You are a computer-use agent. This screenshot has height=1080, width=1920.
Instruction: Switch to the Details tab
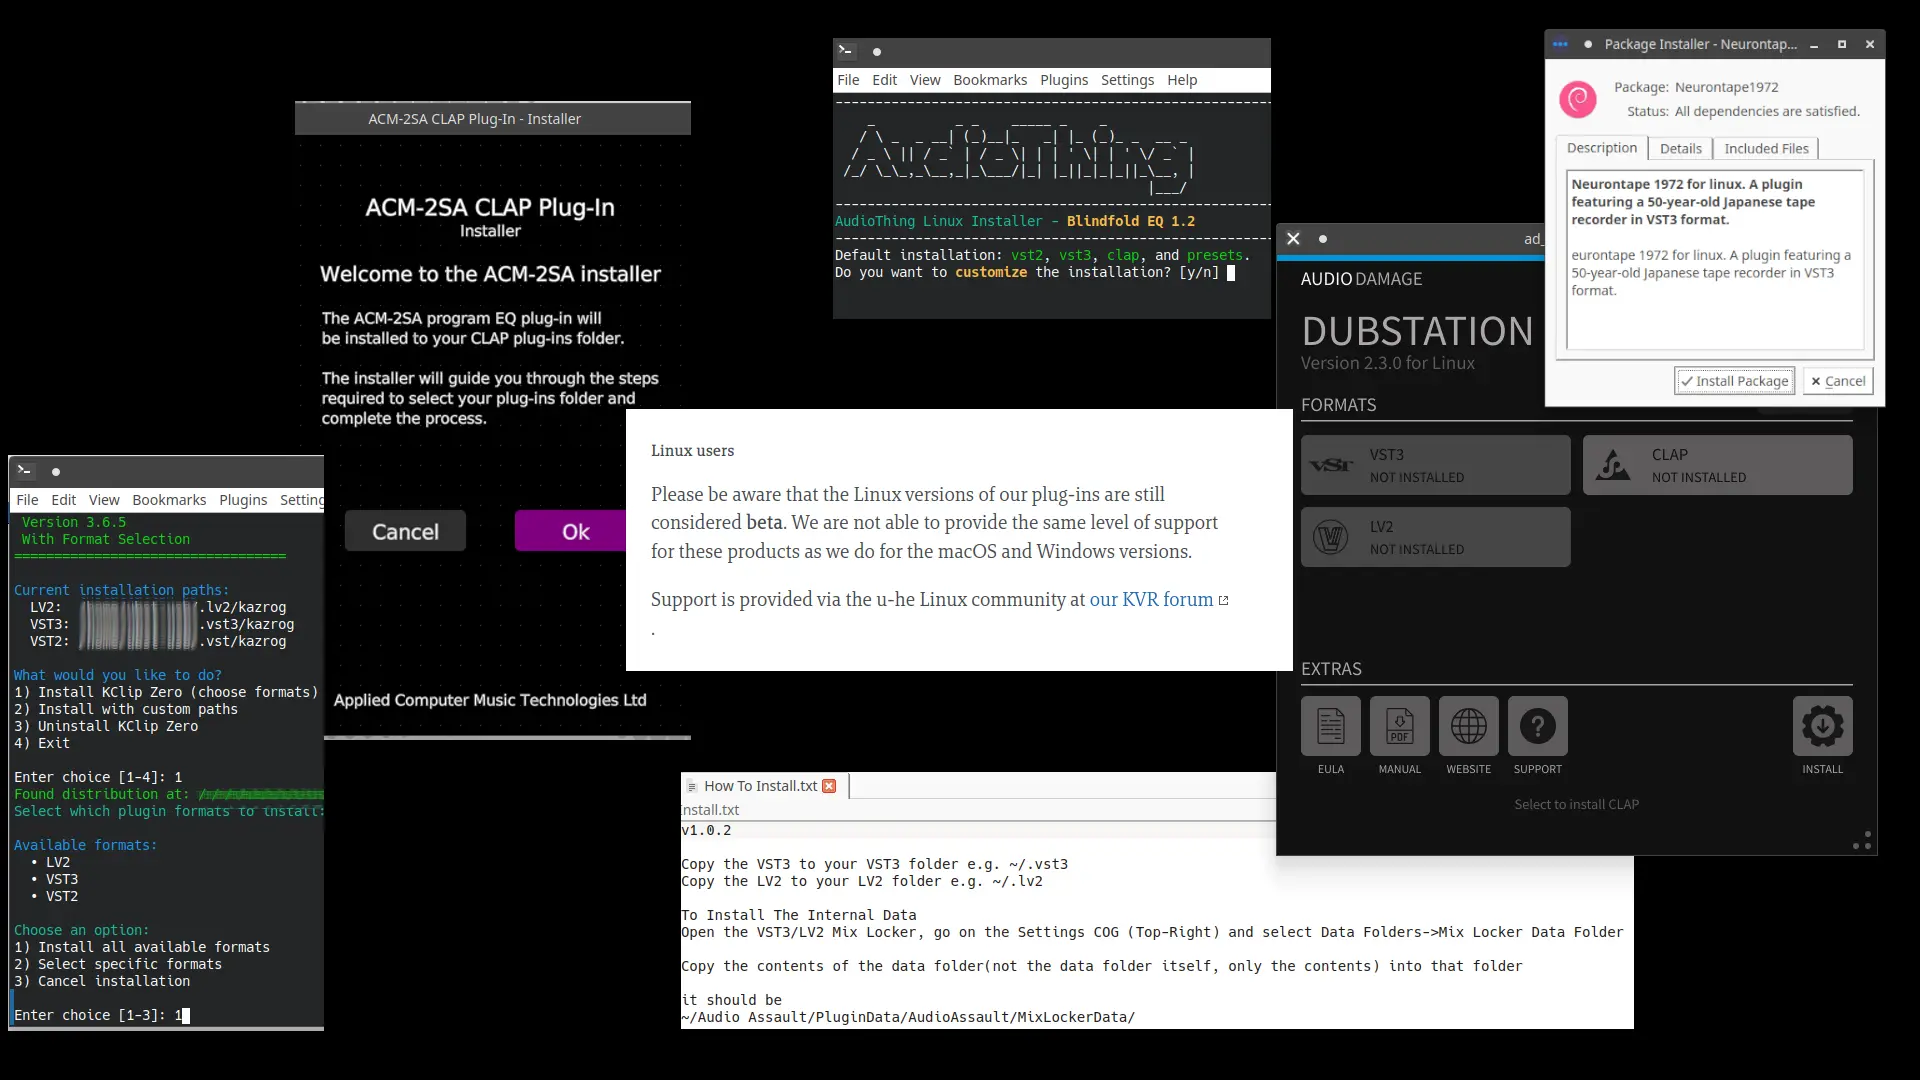tap(1680, 148)
